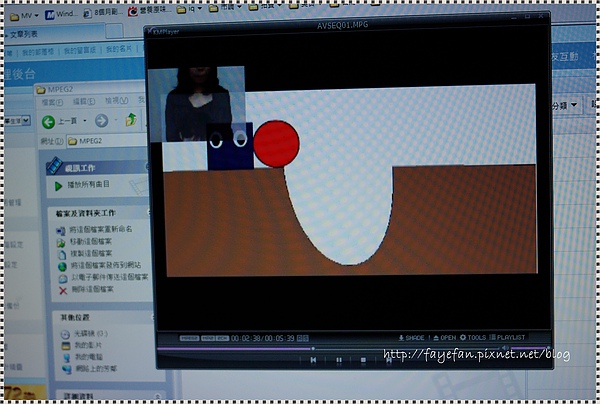Open the 分類 dropdown on the right
The height and width of the screenshot is (404, 600).
coord(565,105)
